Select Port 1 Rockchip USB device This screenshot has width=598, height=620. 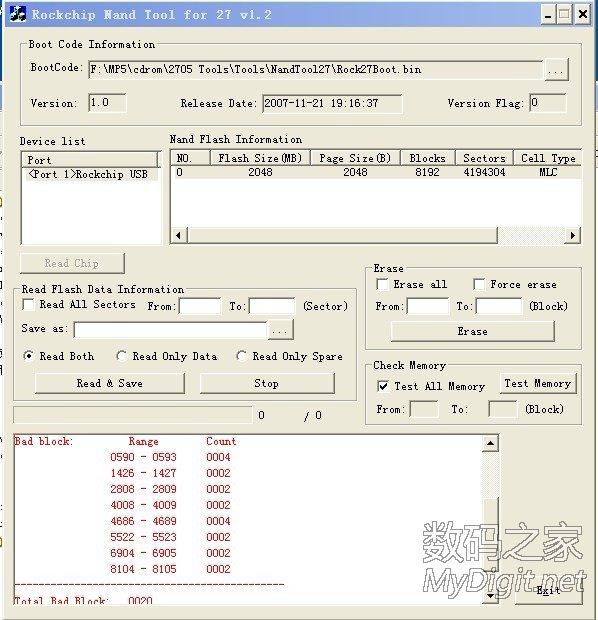click(92, 174)
